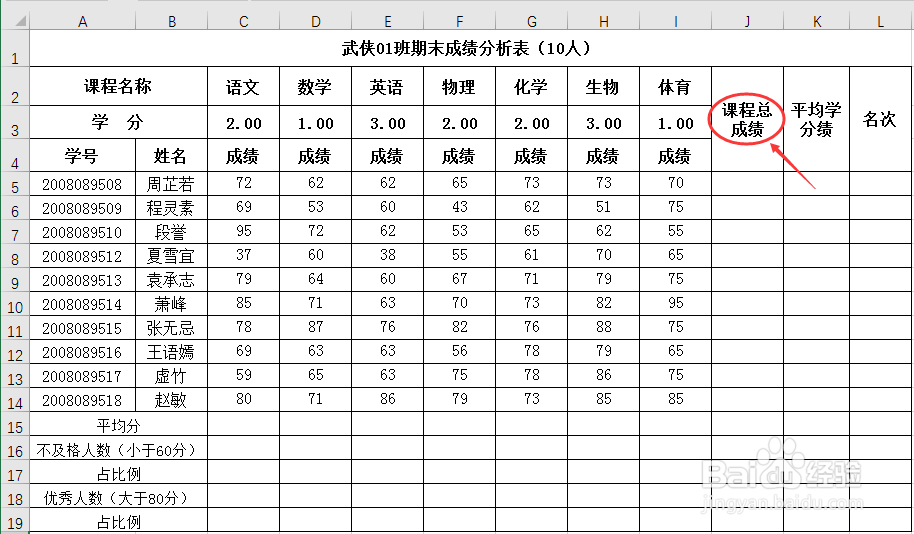Image resolution: width=914 pixels, height=534 pixels.
Task: Click 张无忌's 生物 score 88
Action: click(x=603, y=327)
